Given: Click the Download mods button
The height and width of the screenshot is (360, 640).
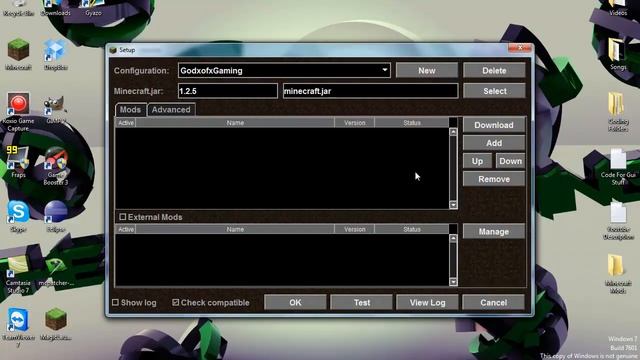Looking at the screenshot, I should [x=494, y=125].
